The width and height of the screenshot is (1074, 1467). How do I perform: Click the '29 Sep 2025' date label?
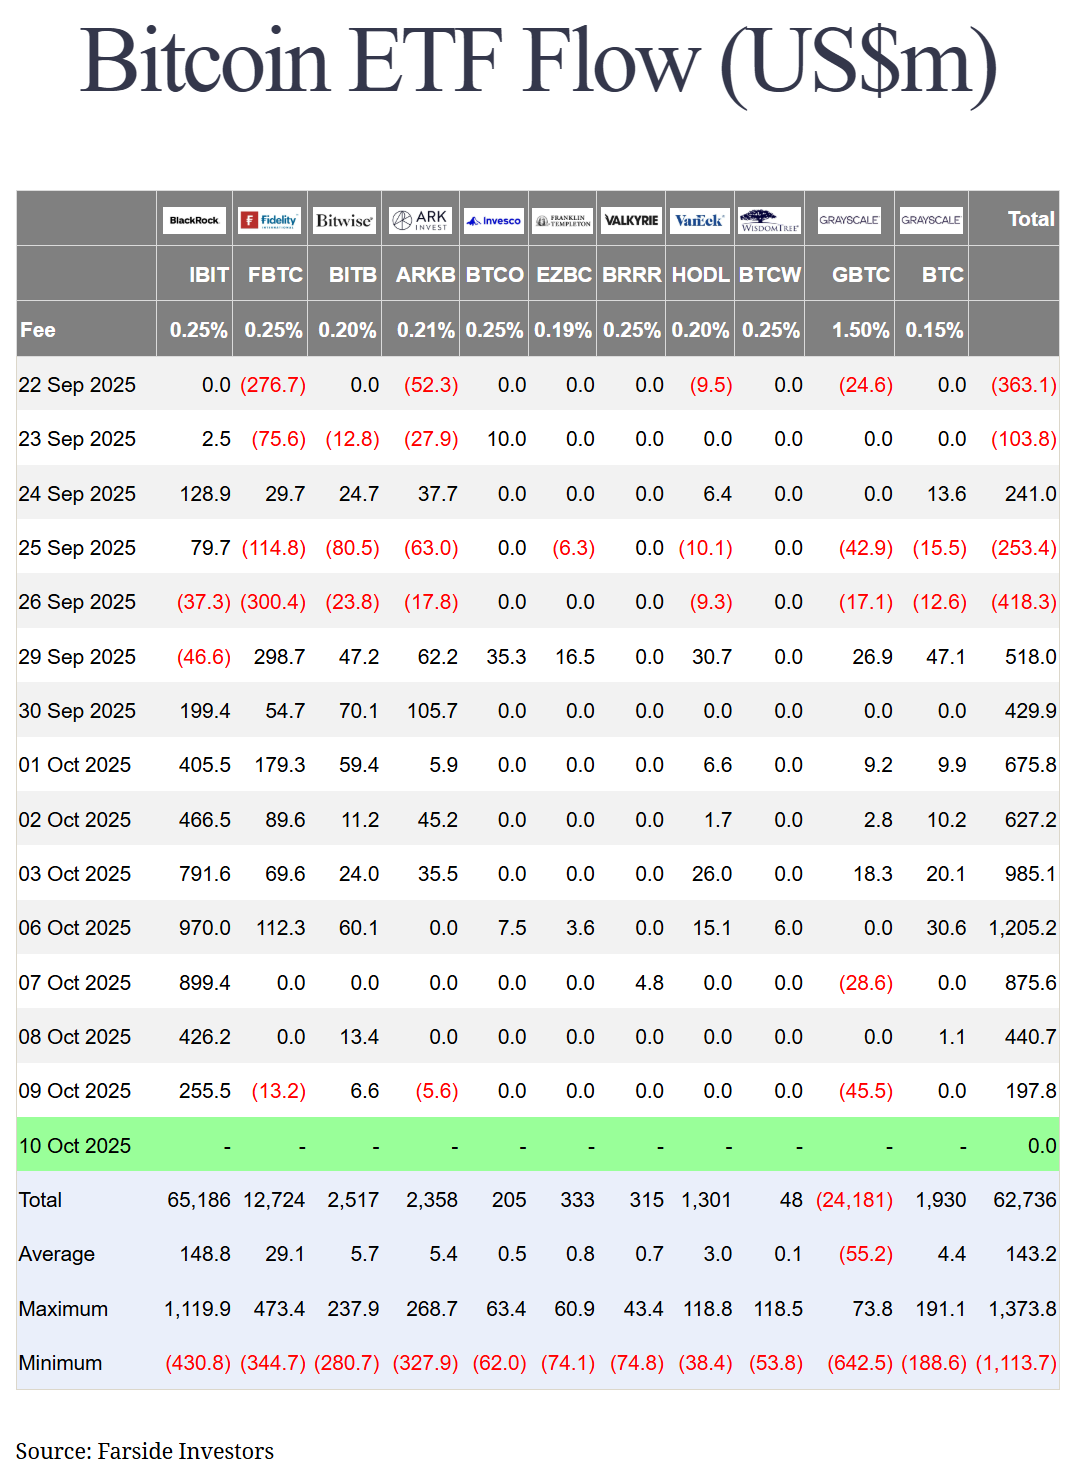click(x=77, y=657)
